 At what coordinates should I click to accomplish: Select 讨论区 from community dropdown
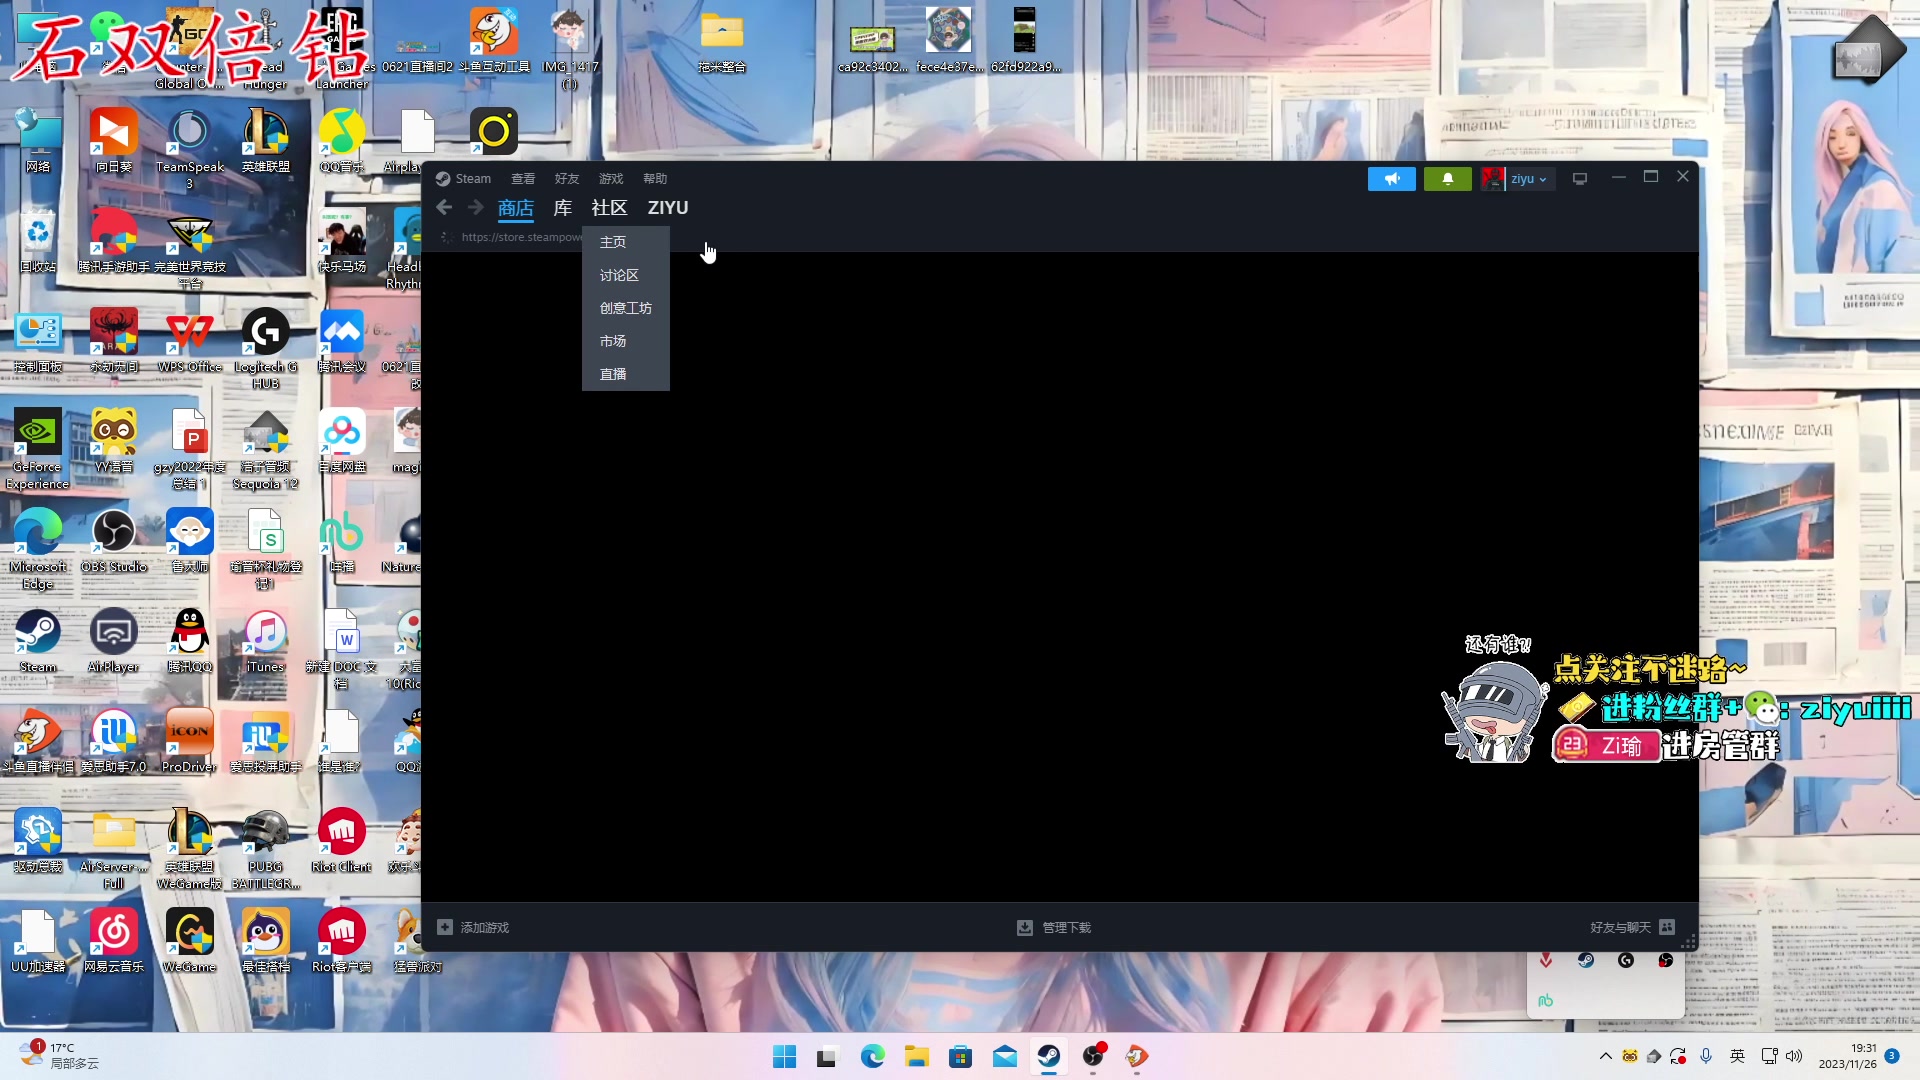[626, 275]
